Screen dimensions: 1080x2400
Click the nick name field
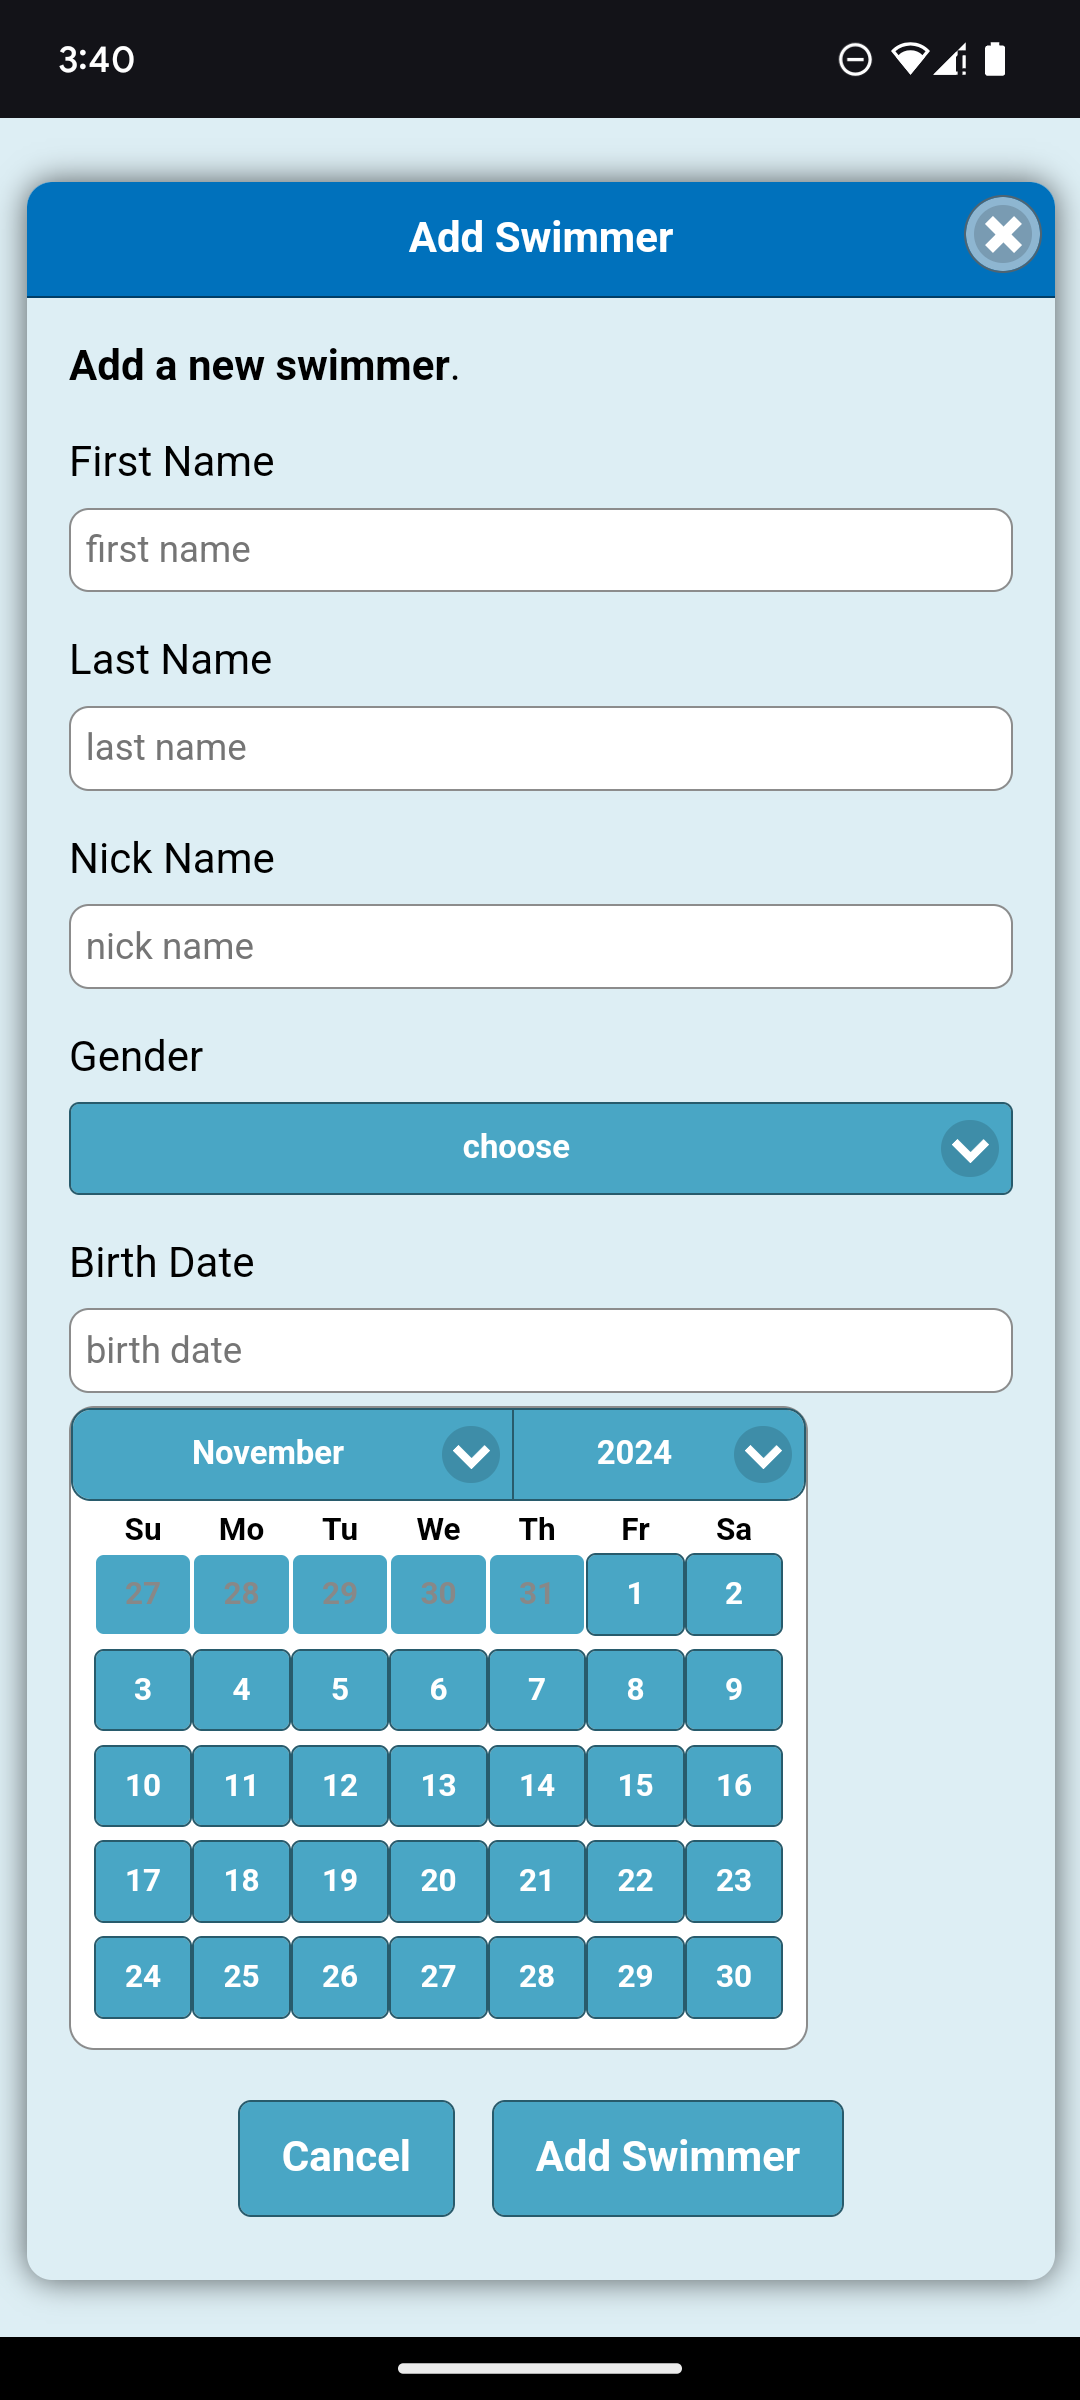540,946
